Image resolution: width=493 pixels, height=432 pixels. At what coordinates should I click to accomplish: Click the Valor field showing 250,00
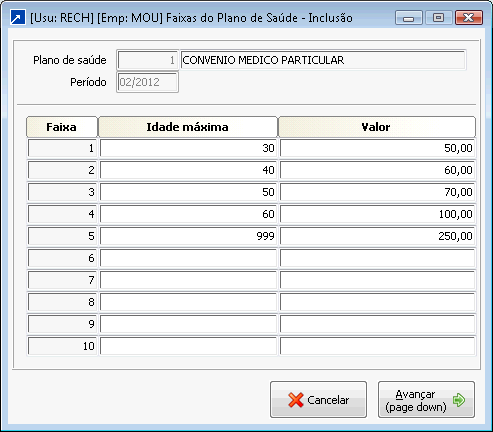tap(377, 236)
